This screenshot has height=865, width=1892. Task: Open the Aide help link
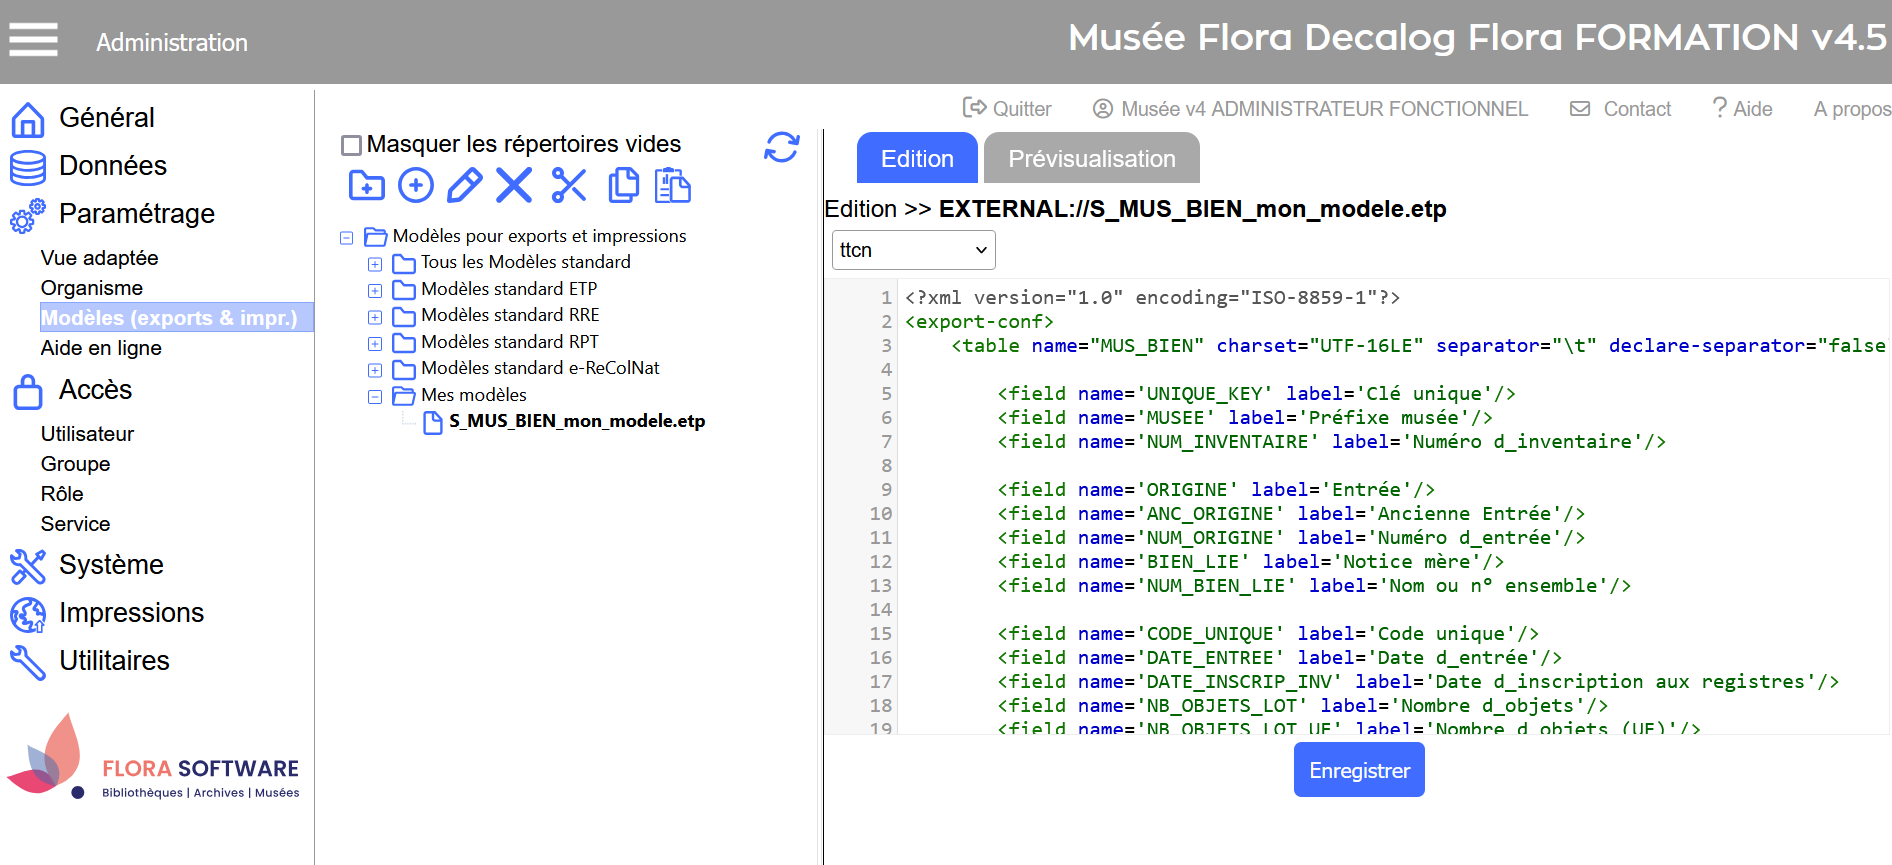(1742, 109)
